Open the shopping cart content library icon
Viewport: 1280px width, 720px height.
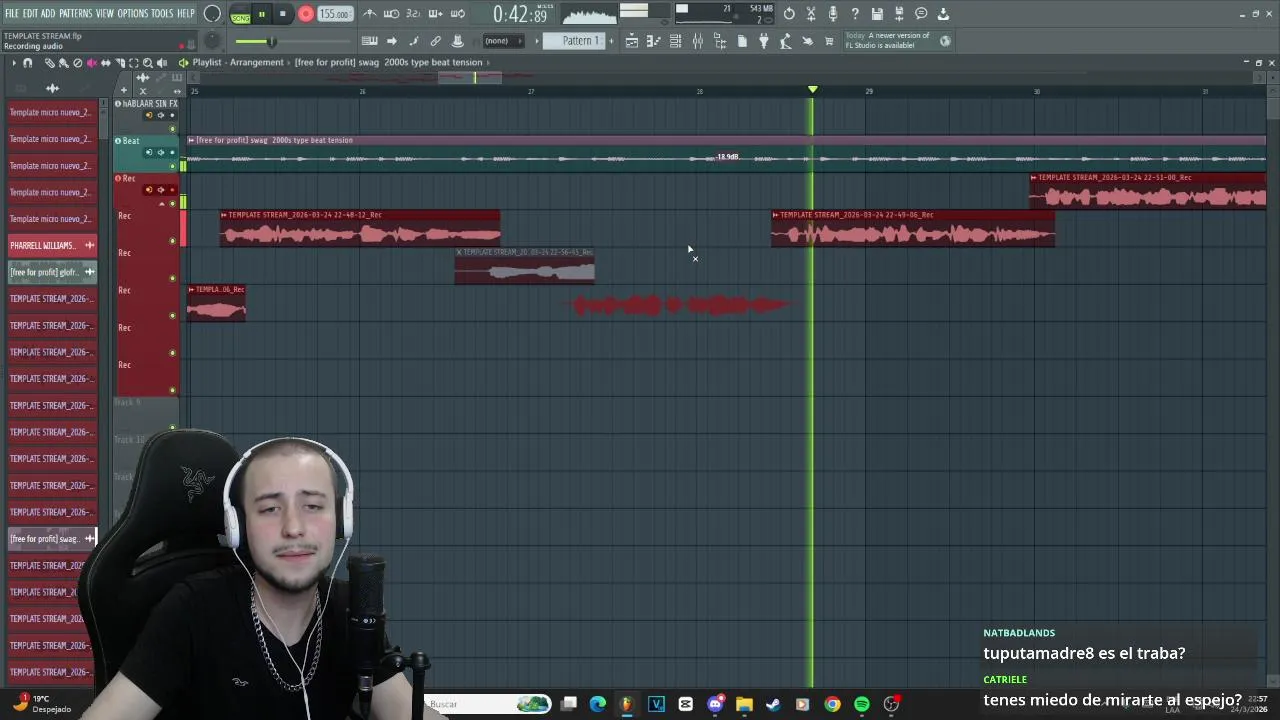829,41
